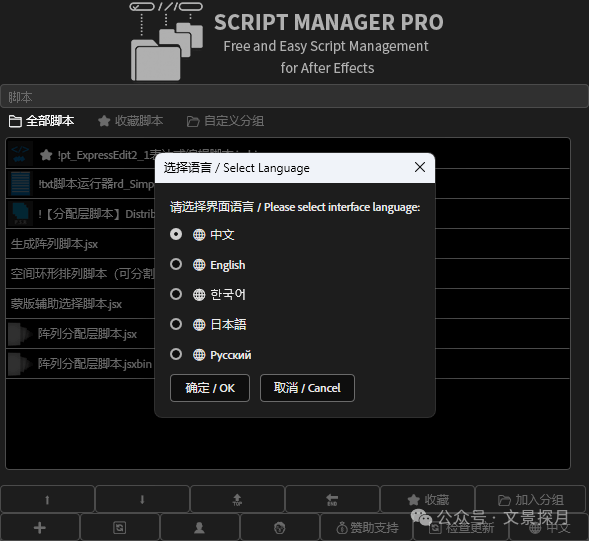Image resolution: width=589 pixels, height=541 pixels.
Task: Click the 收藏 favorite button
Action: coord(427,499)
